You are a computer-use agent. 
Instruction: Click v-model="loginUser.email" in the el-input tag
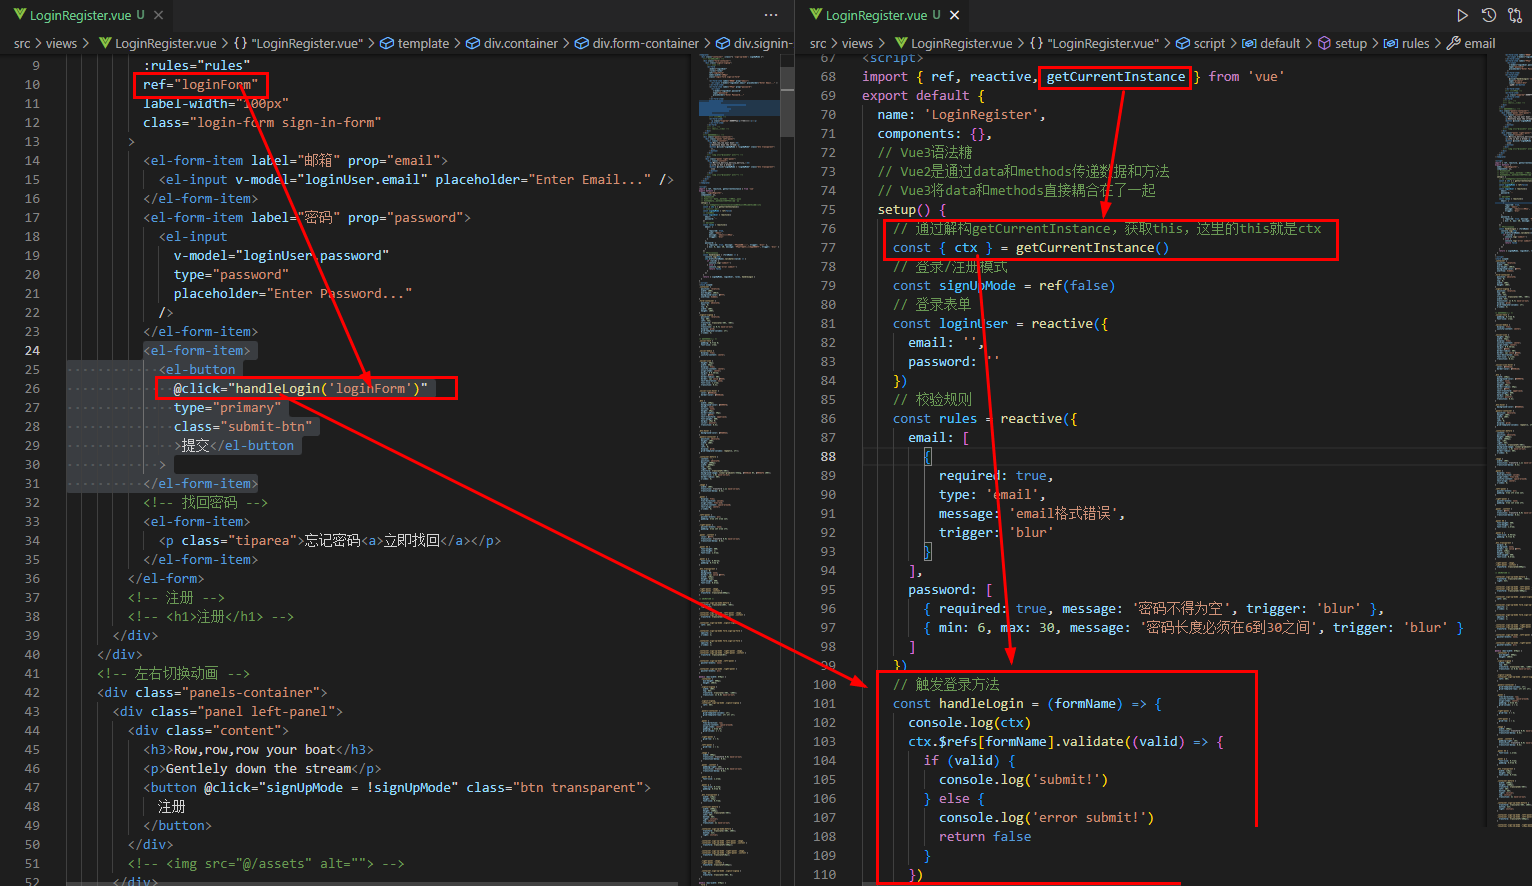coord(331,179)
